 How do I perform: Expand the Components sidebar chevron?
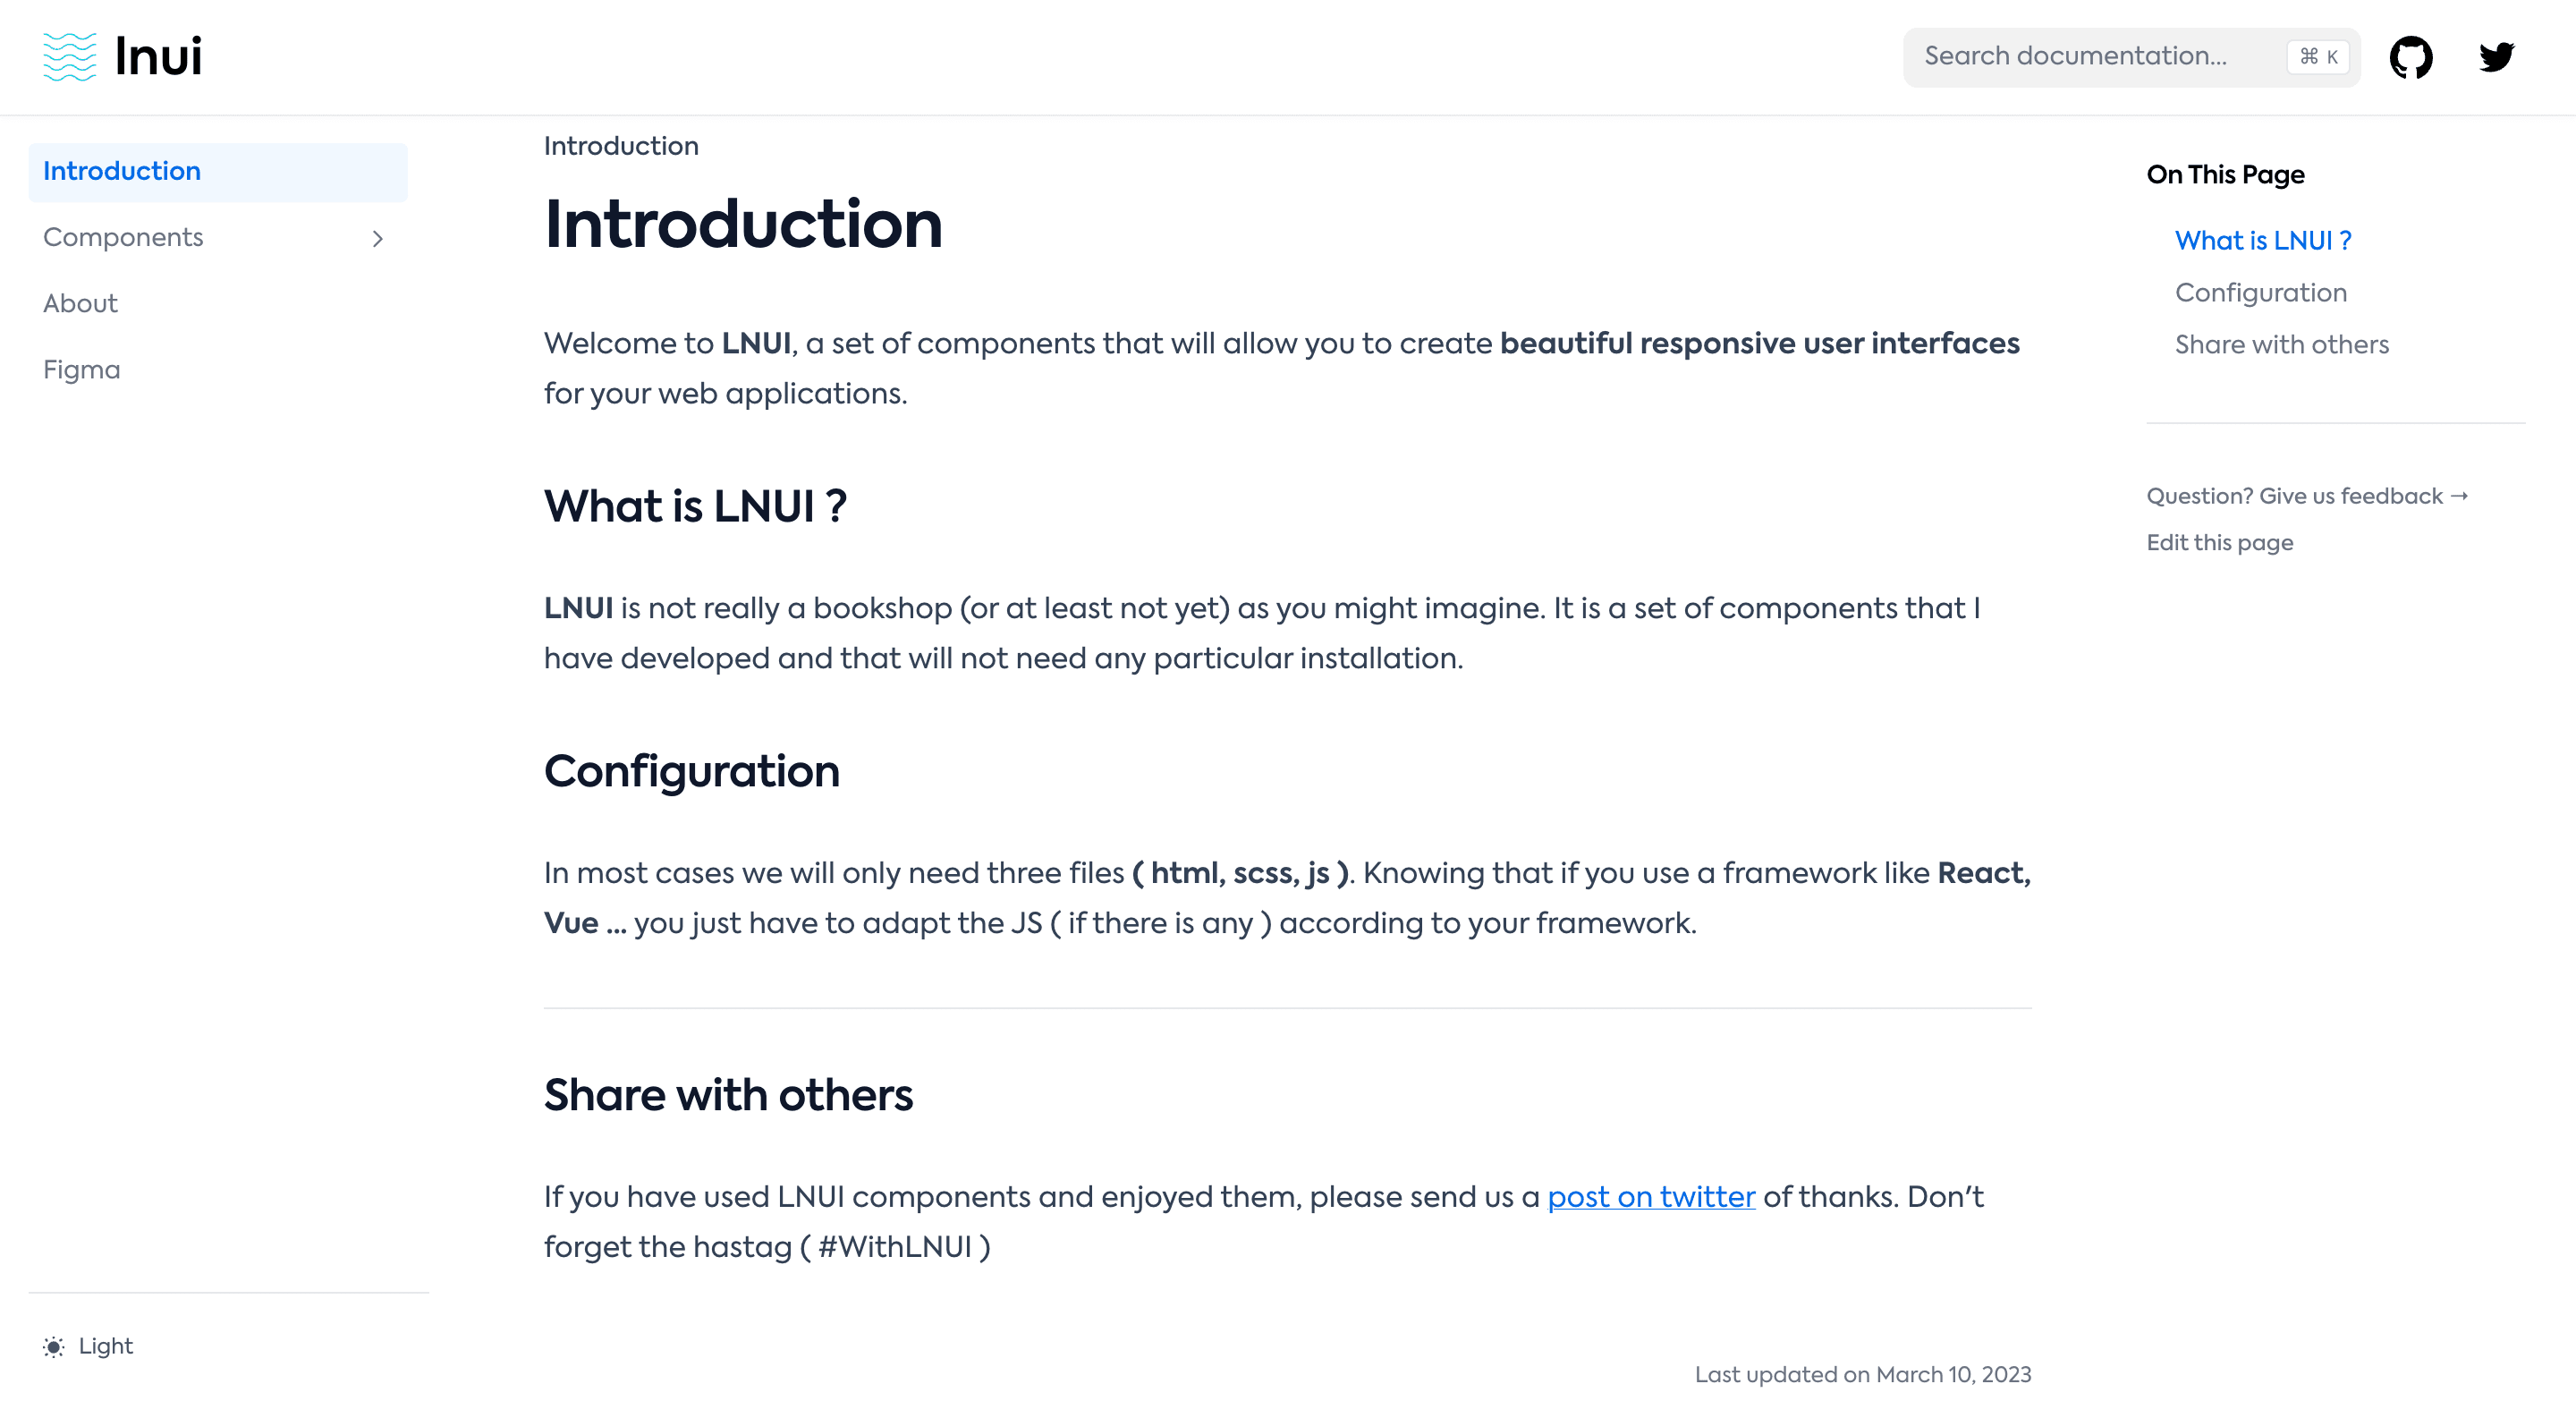[377, 238]
